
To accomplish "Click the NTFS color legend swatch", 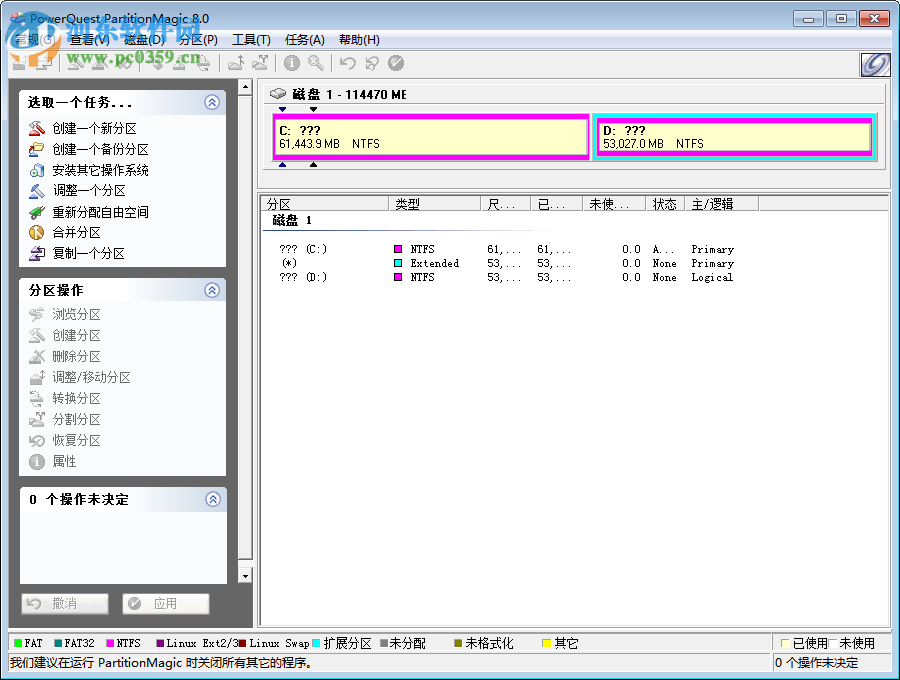I will 110,643.
